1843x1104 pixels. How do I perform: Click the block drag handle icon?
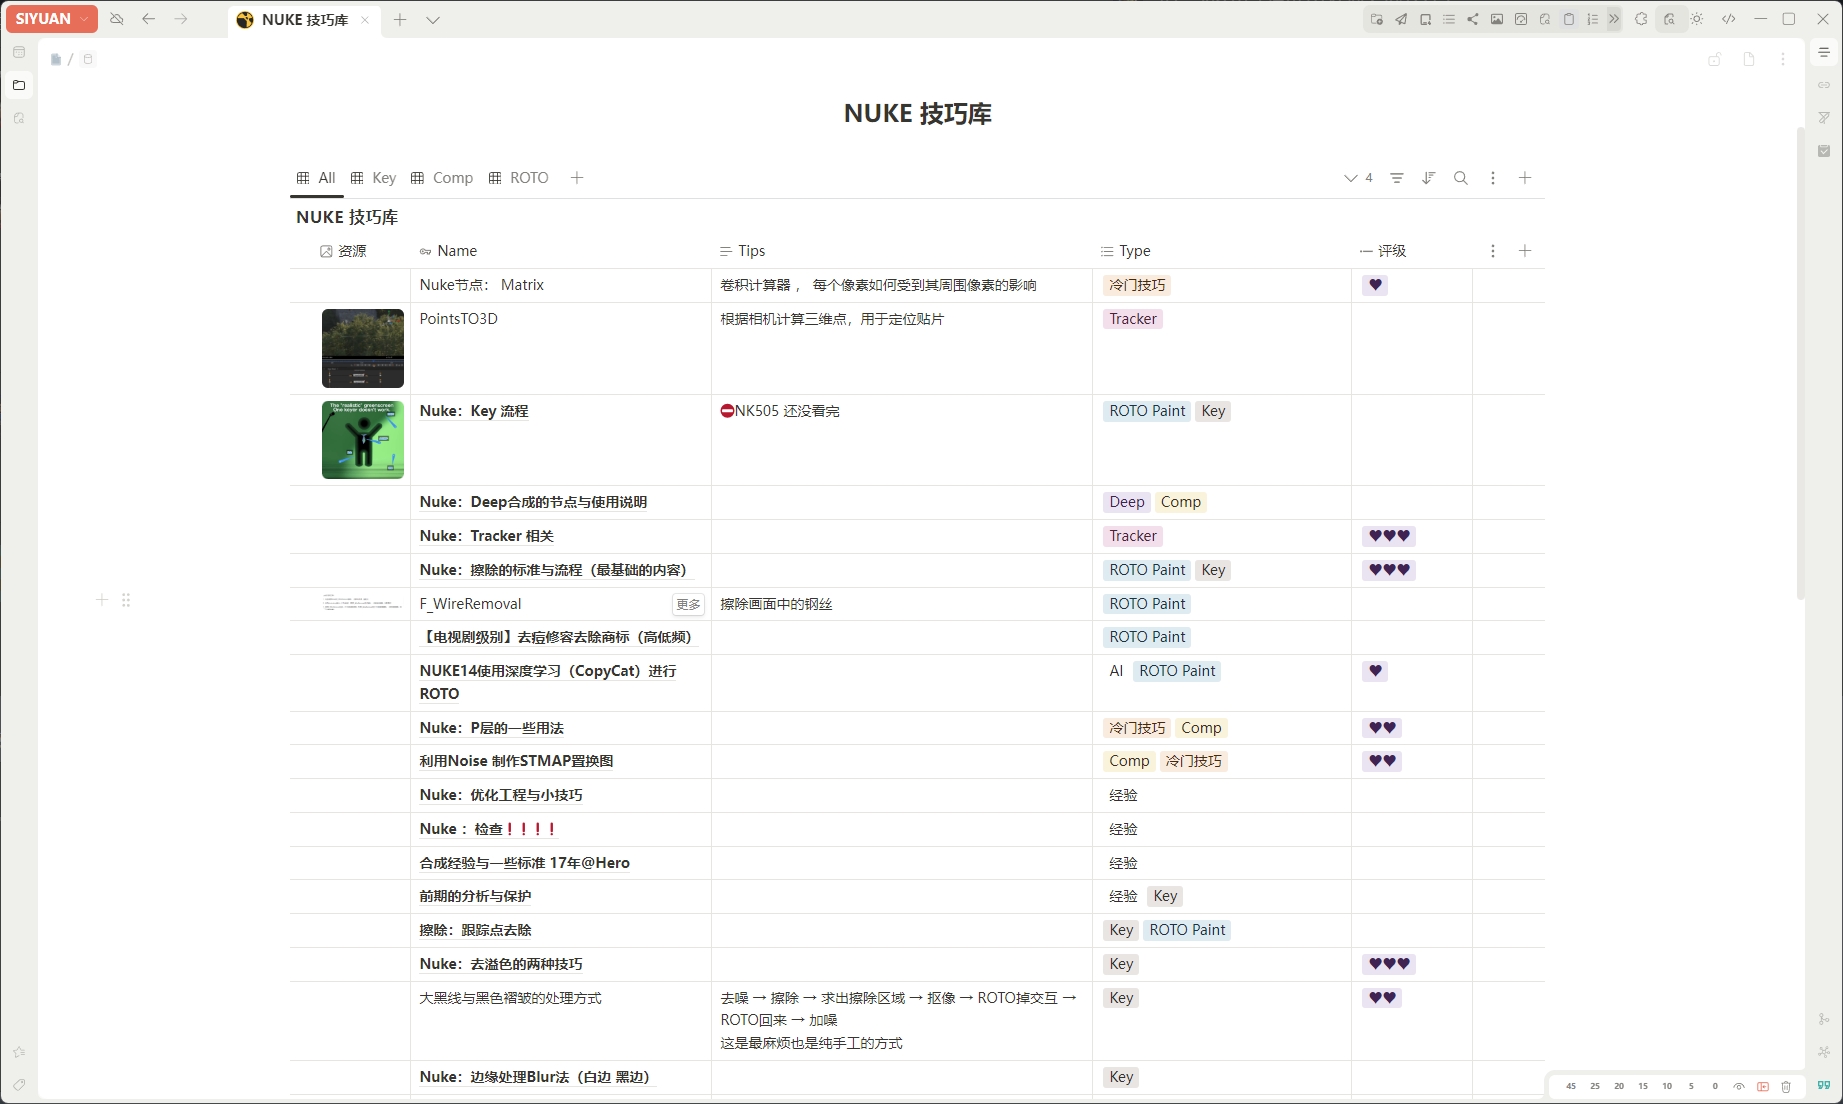(x=126, y=600)
